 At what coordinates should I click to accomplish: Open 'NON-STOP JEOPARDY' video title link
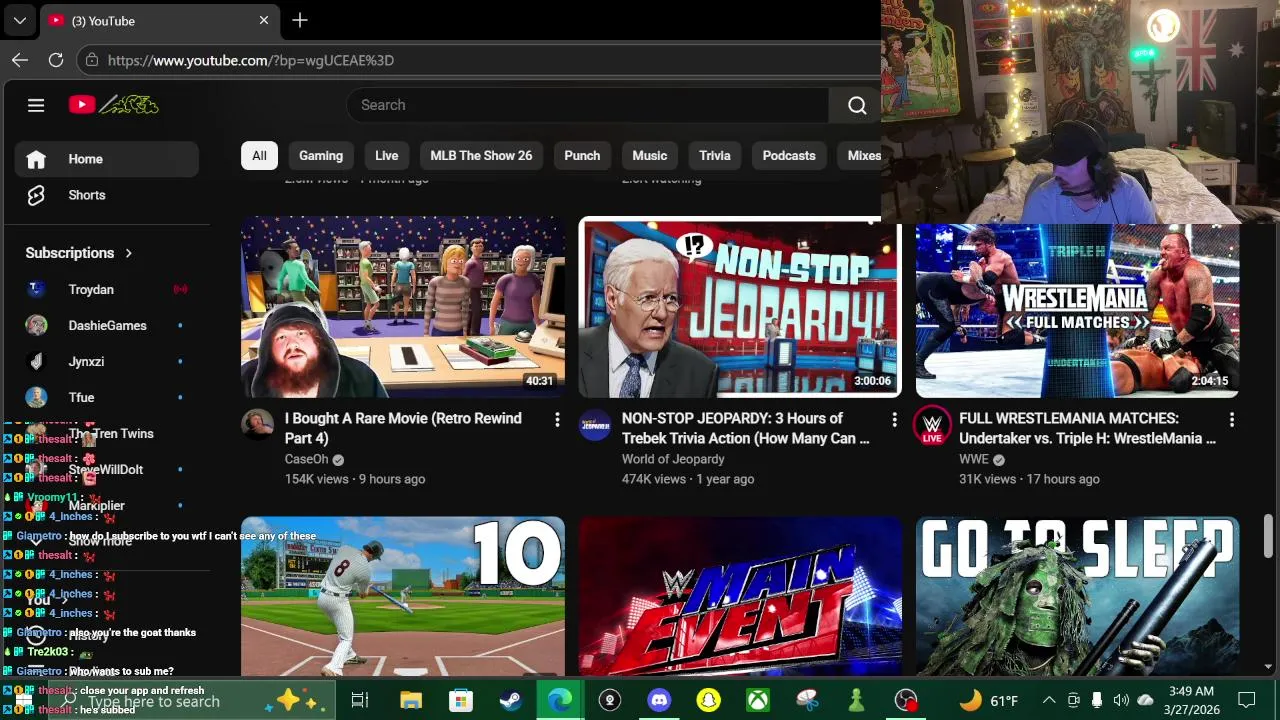point(745,428)
